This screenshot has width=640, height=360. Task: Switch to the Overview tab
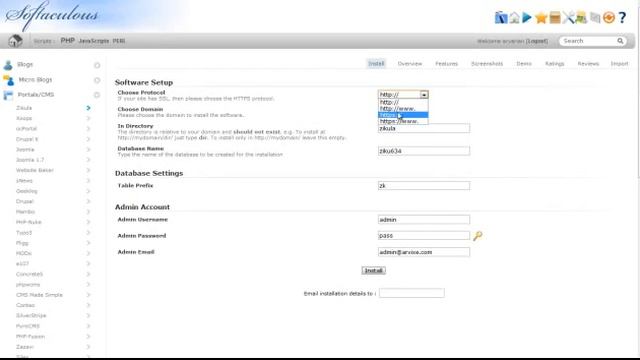(410, 64)
